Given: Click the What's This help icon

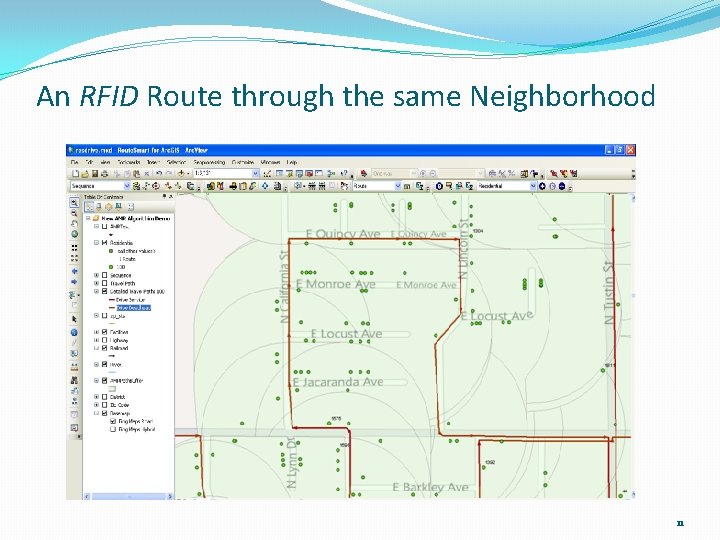Looking at the screenshot, I should click(x=344, y=174).
